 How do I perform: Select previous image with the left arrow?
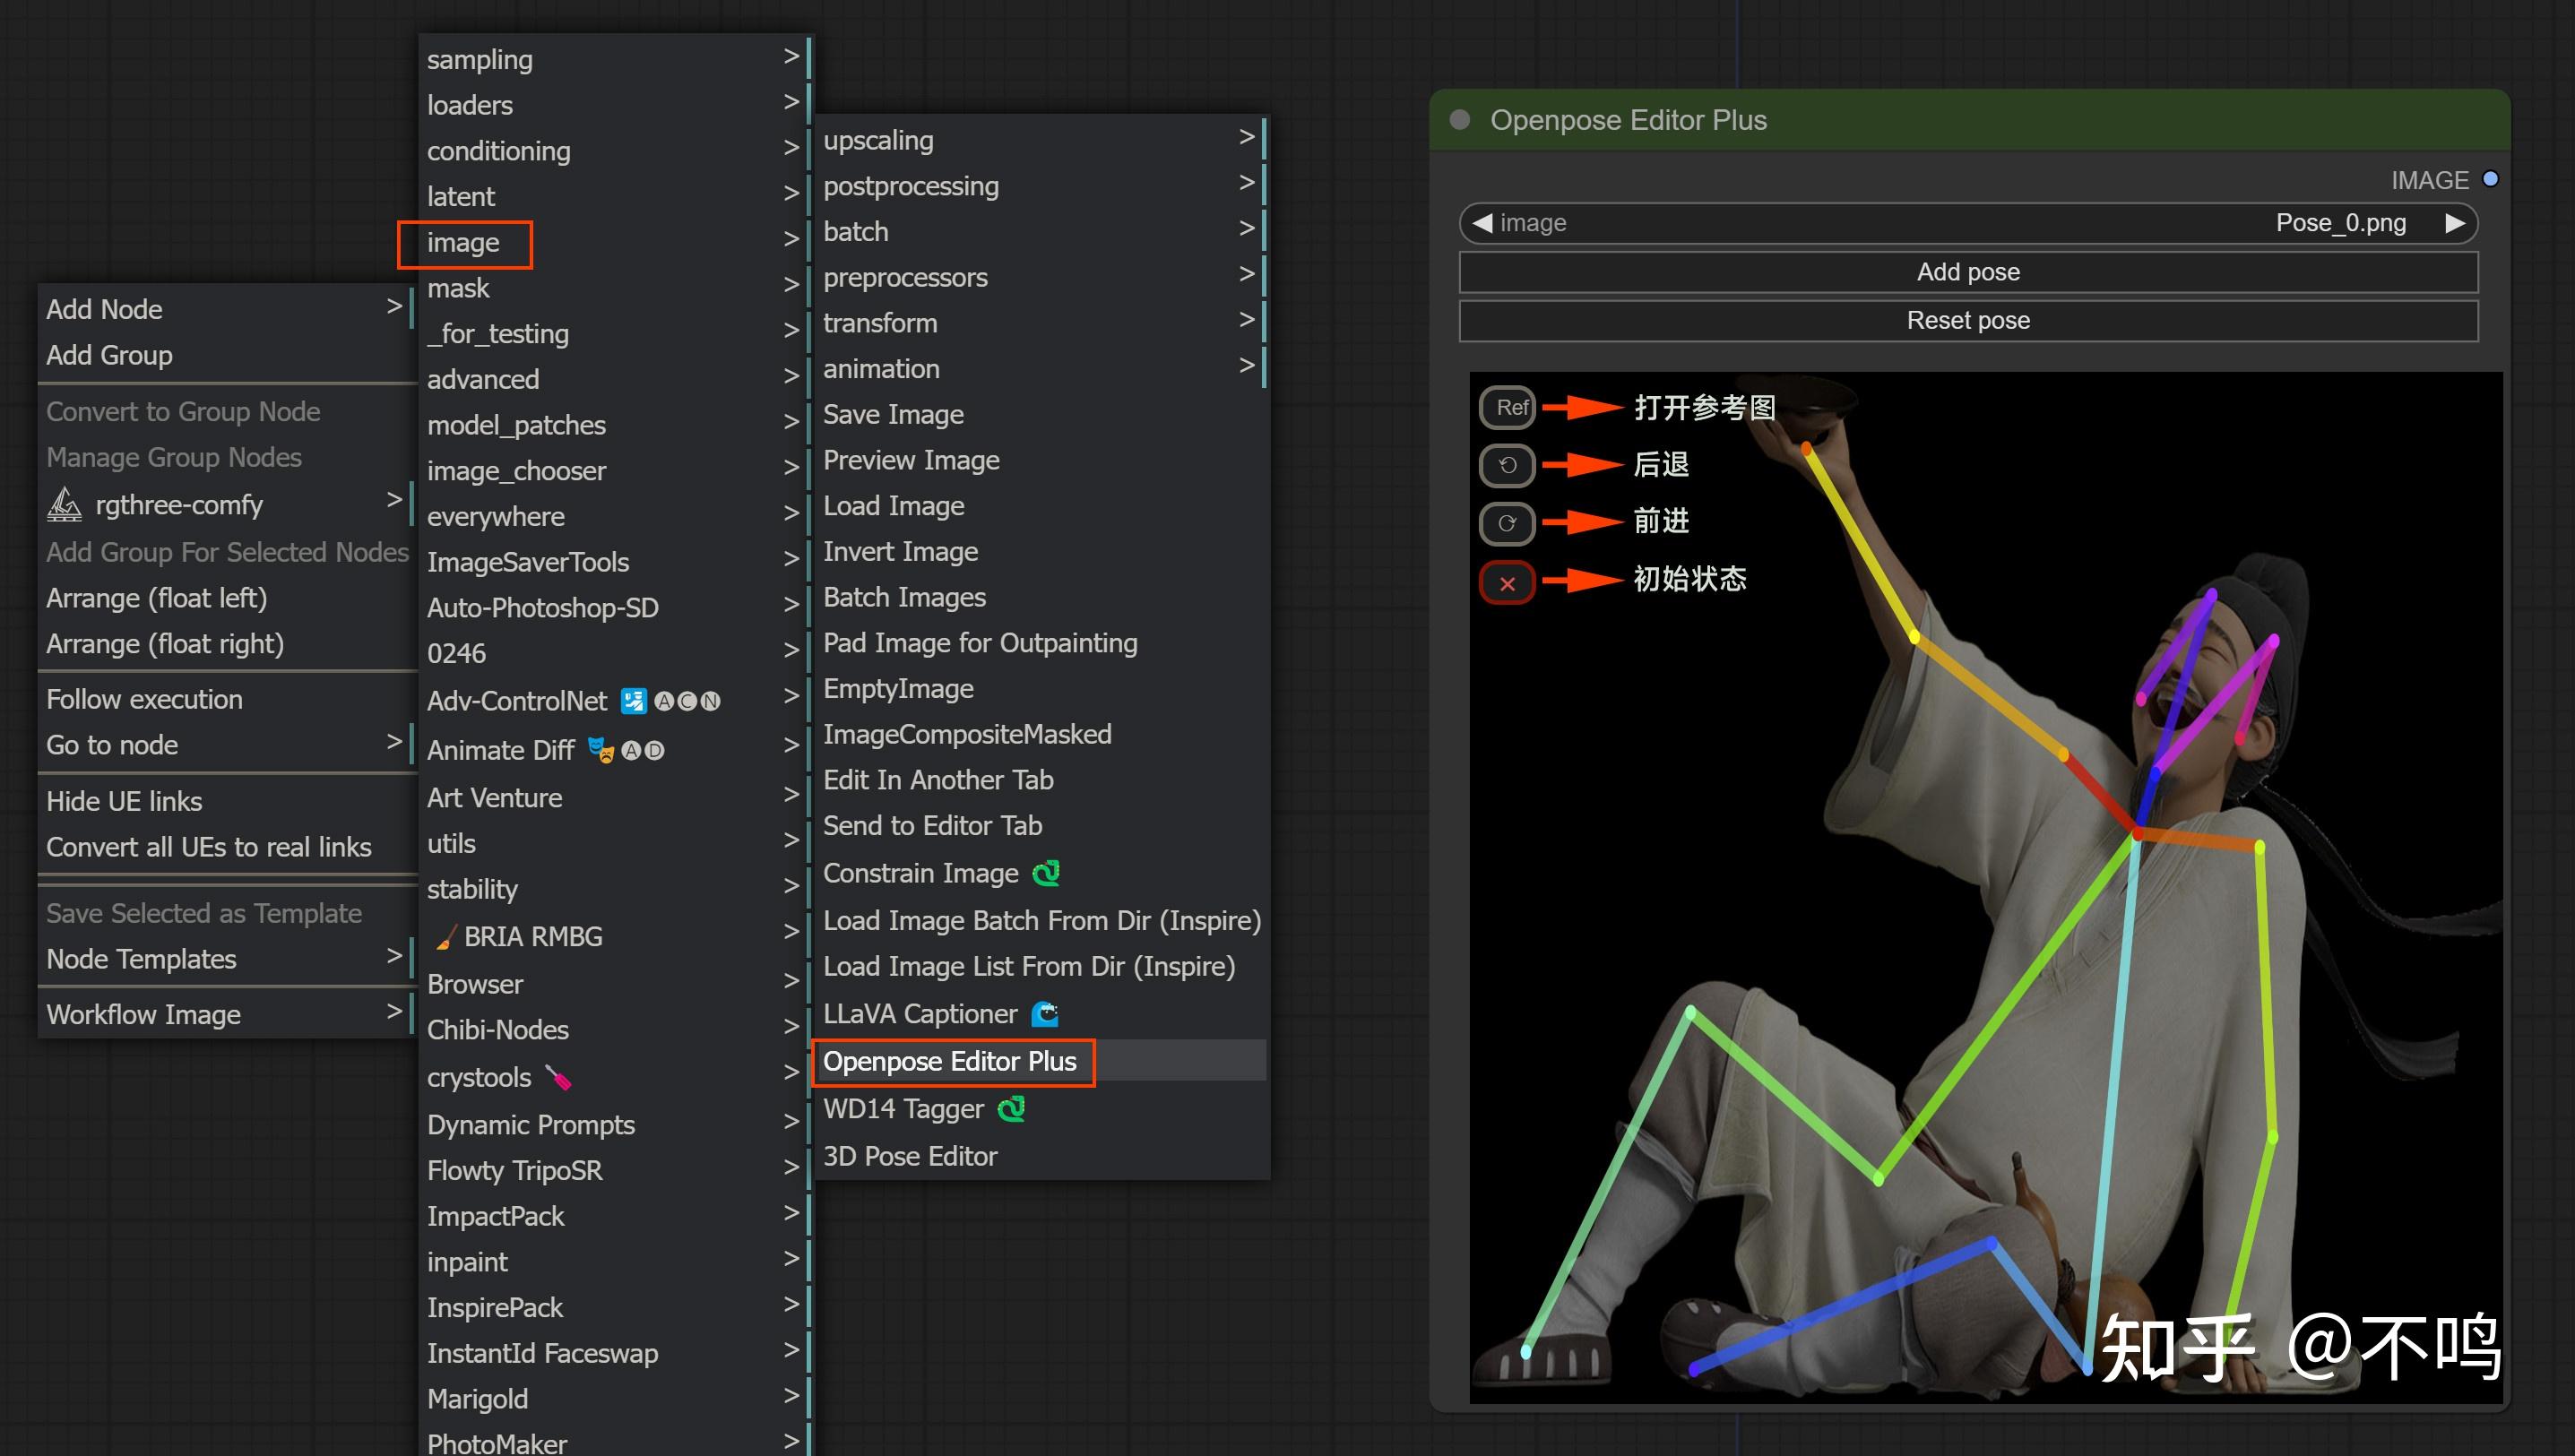1482,223
